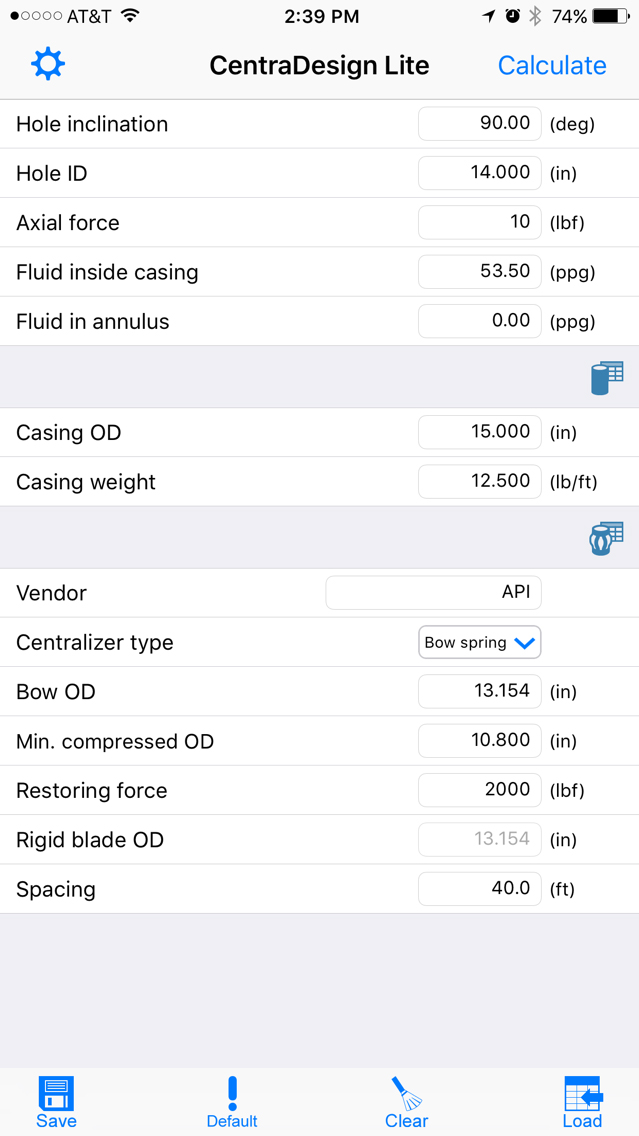639x1136 pixels.
Task: Tap the Spacing input field
Action: click(480, 889)
